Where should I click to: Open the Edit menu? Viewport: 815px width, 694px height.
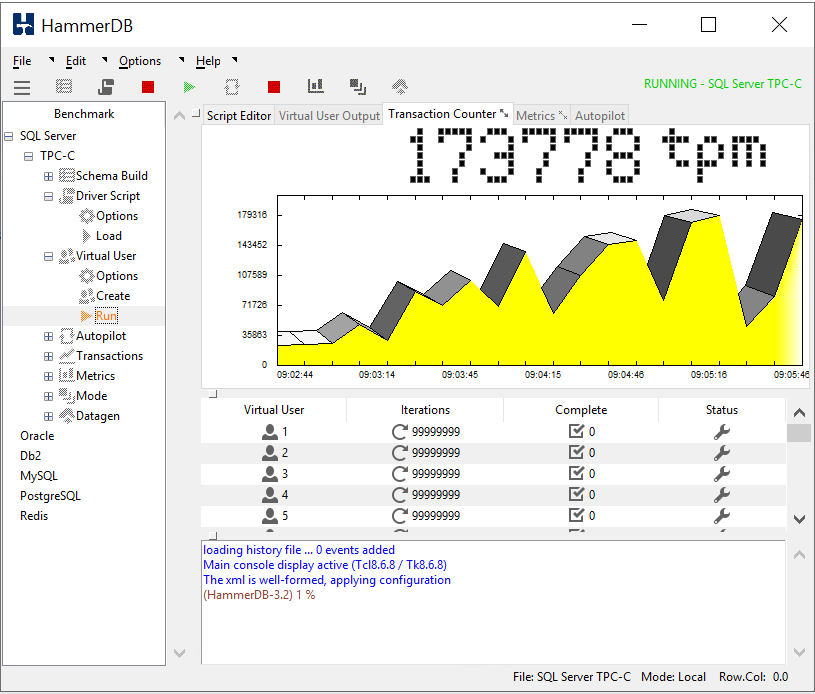click(75, 61)
